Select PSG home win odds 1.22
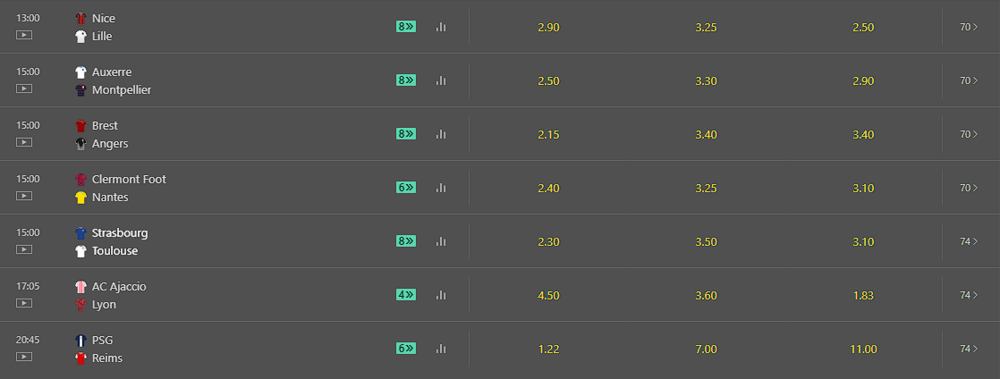 548,349
